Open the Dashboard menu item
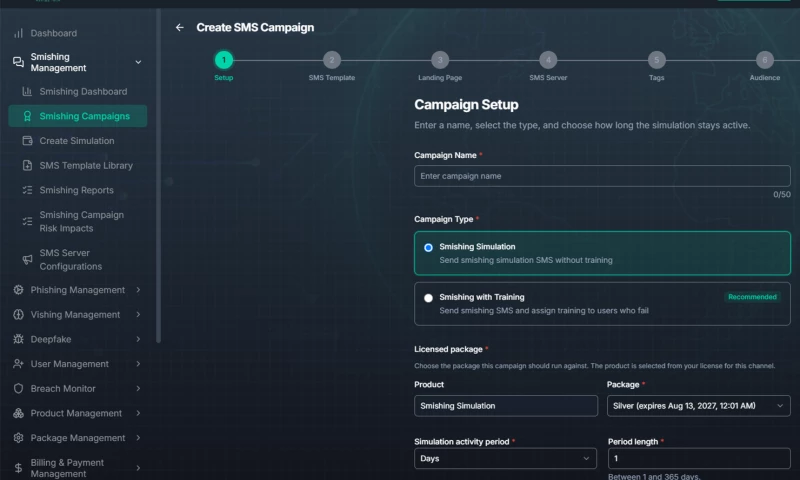Viewport: 800px width, 480px height. click(x=79, y=33)
